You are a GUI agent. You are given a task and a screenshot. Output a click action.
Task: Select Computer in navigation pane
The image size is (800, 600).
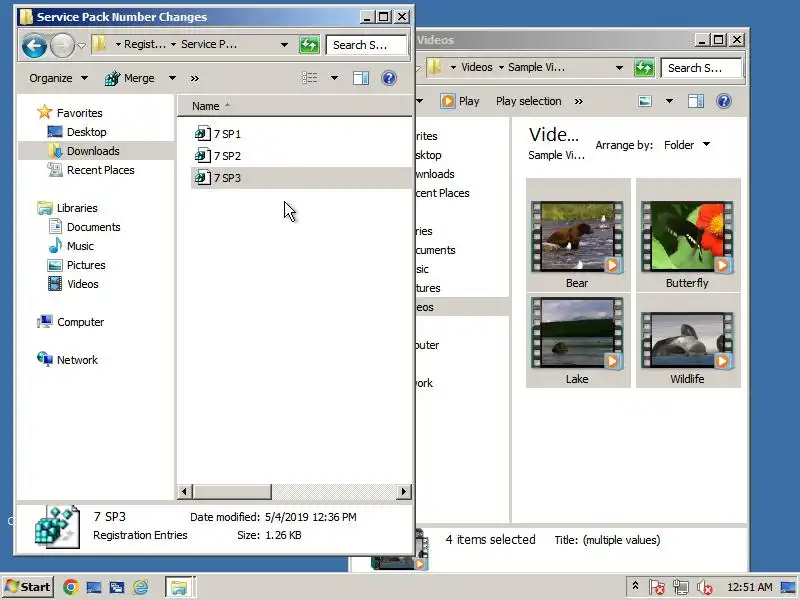pos(70,322)
